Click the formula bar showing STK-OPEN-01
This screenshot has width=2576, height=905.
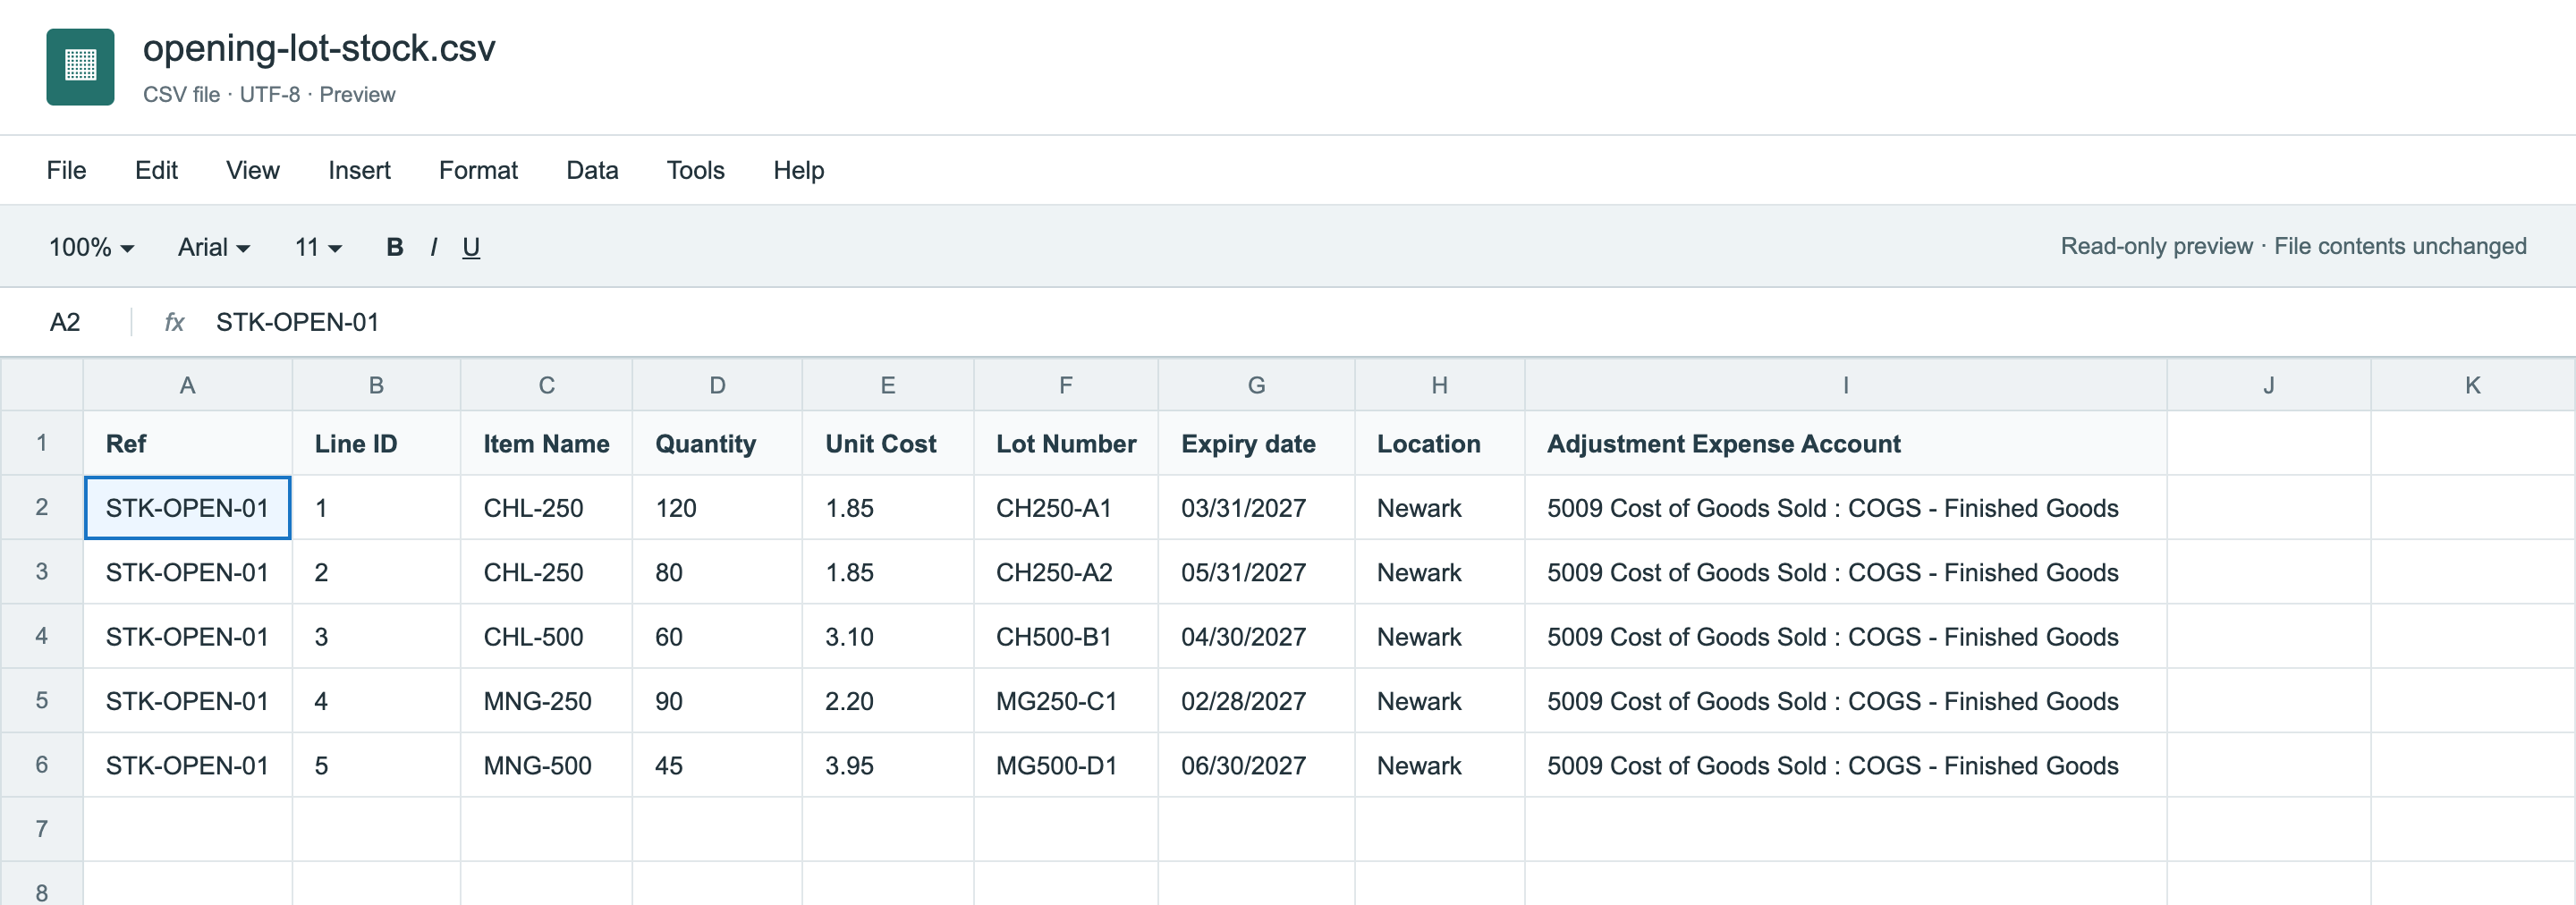click(298, 322)
